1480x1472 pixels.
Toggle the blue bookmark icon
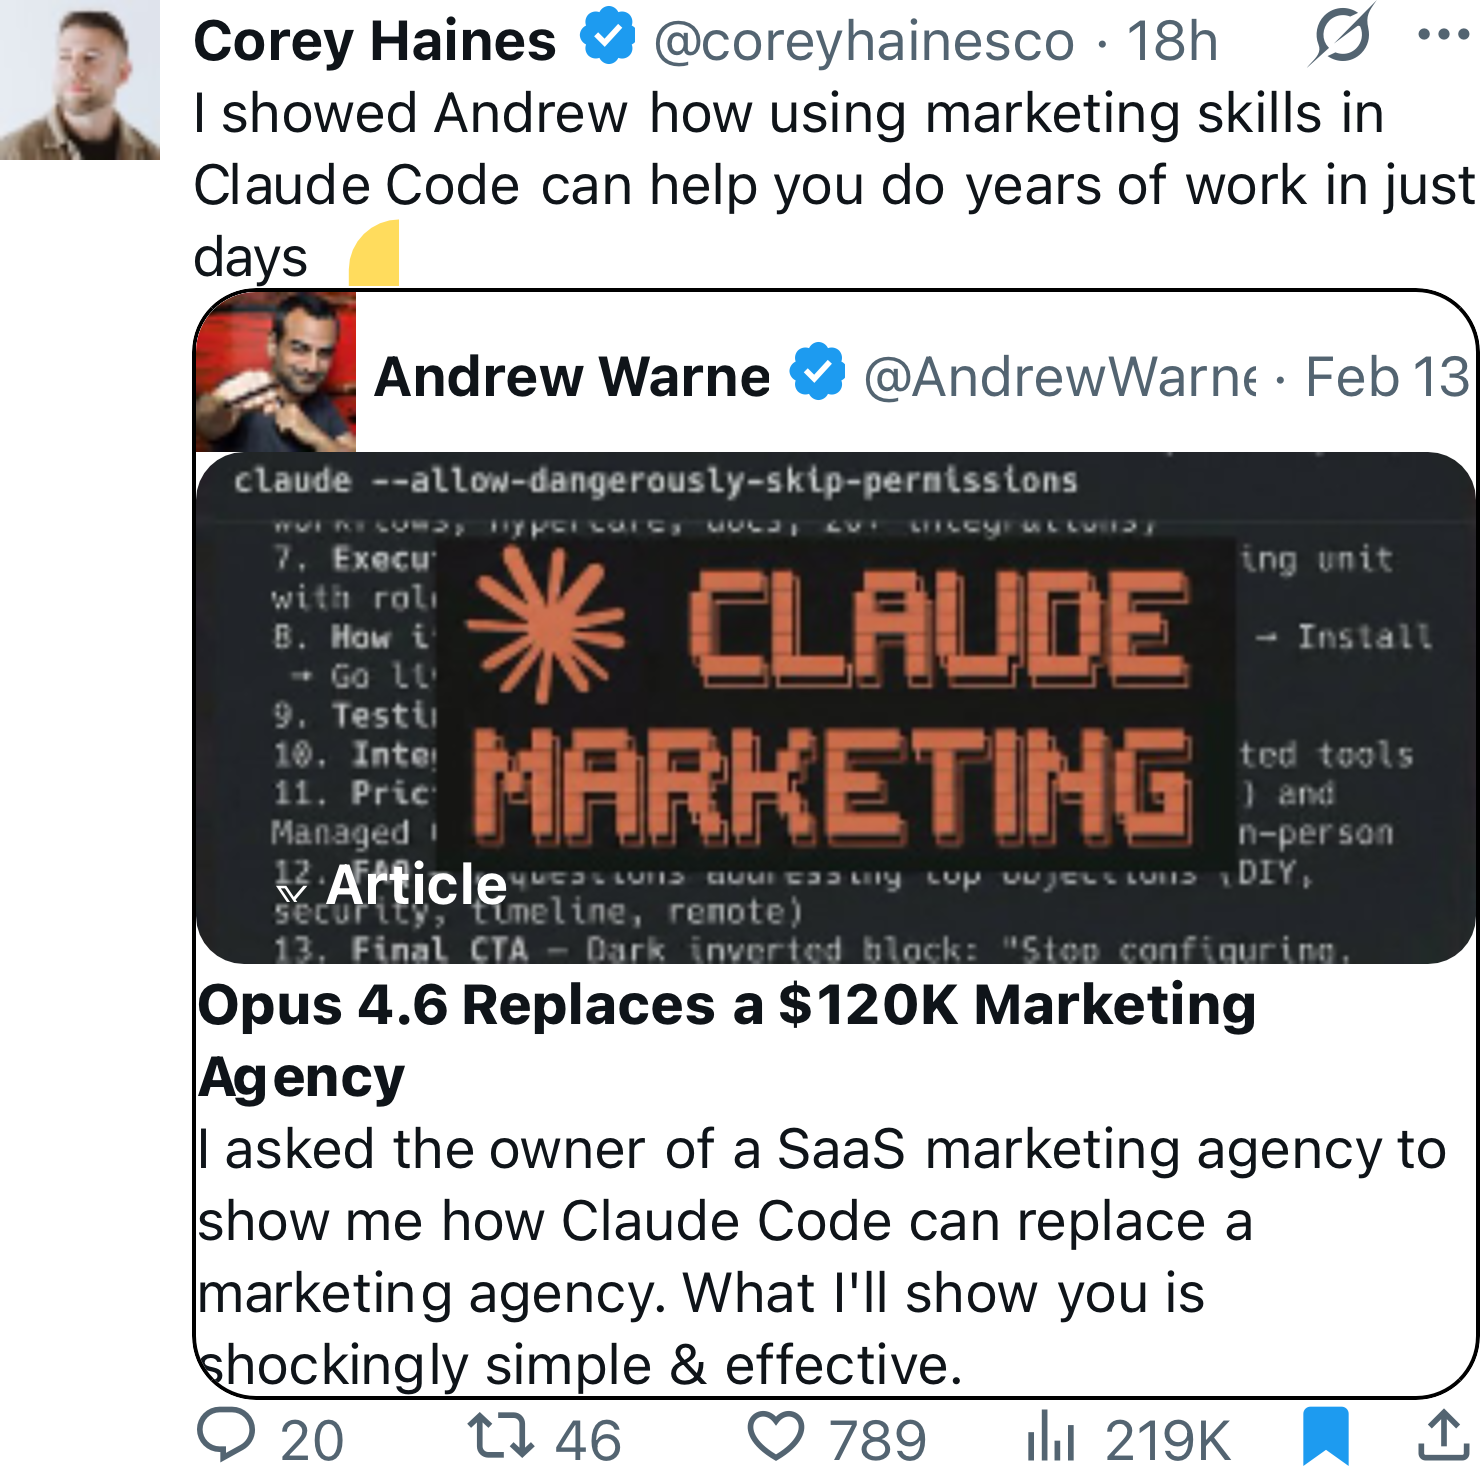pos(1326,1436)
